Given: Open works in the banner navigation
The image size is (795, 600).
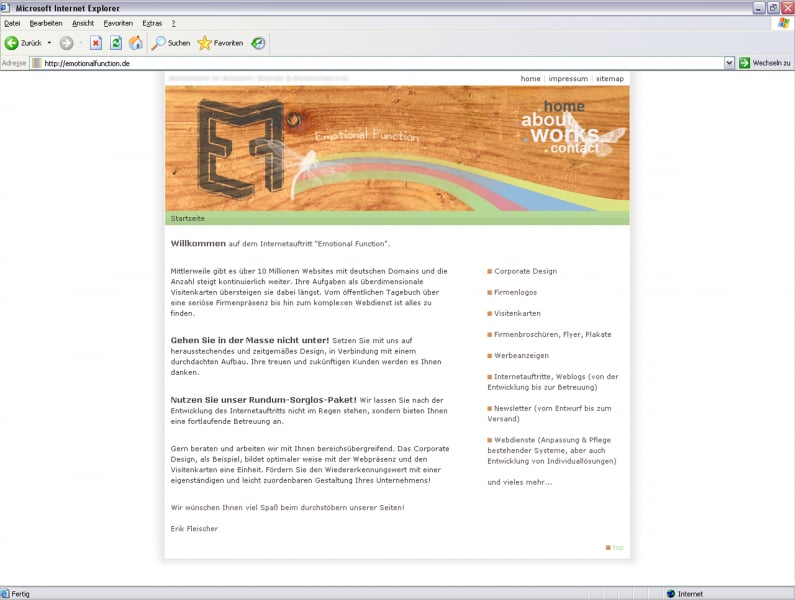Looking at the screenshot, I should coord(565,135).
